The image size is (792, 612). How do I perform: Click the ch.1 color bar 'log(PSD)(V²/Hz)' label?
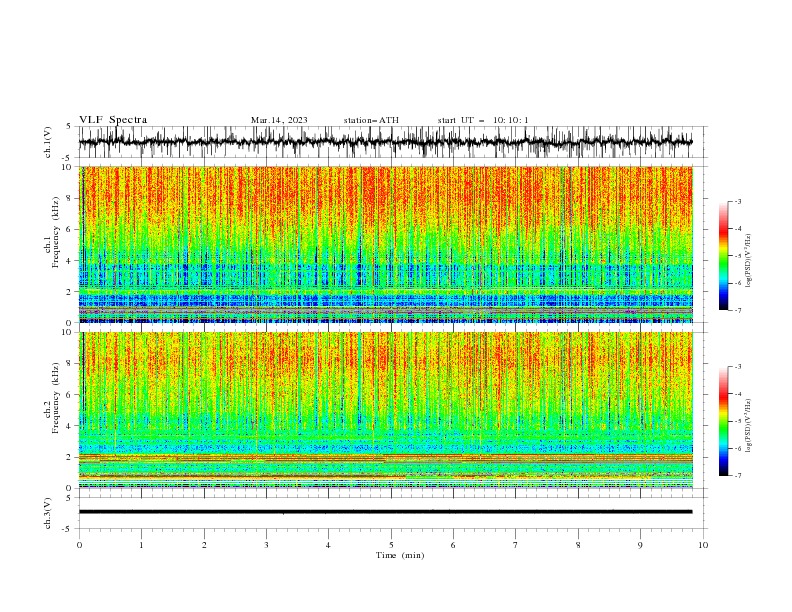coord(748,261)
